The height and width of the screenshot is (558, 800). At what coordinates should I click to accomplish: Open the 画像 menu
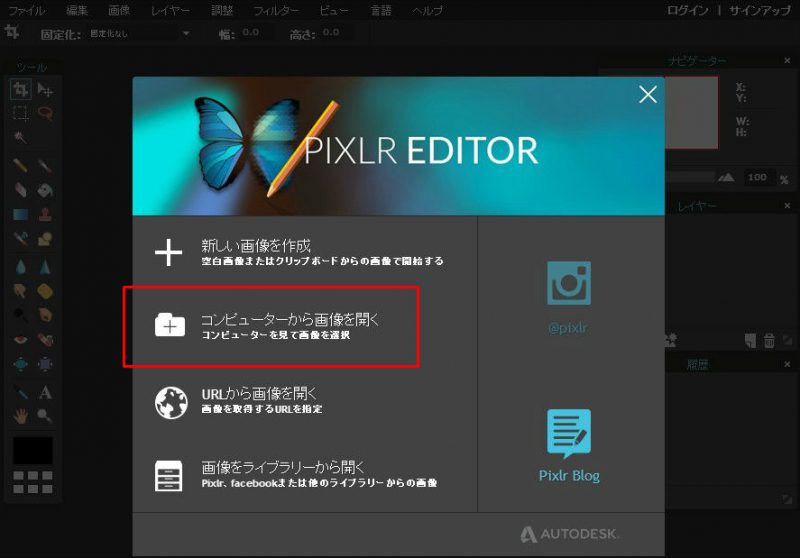point(119,10)
